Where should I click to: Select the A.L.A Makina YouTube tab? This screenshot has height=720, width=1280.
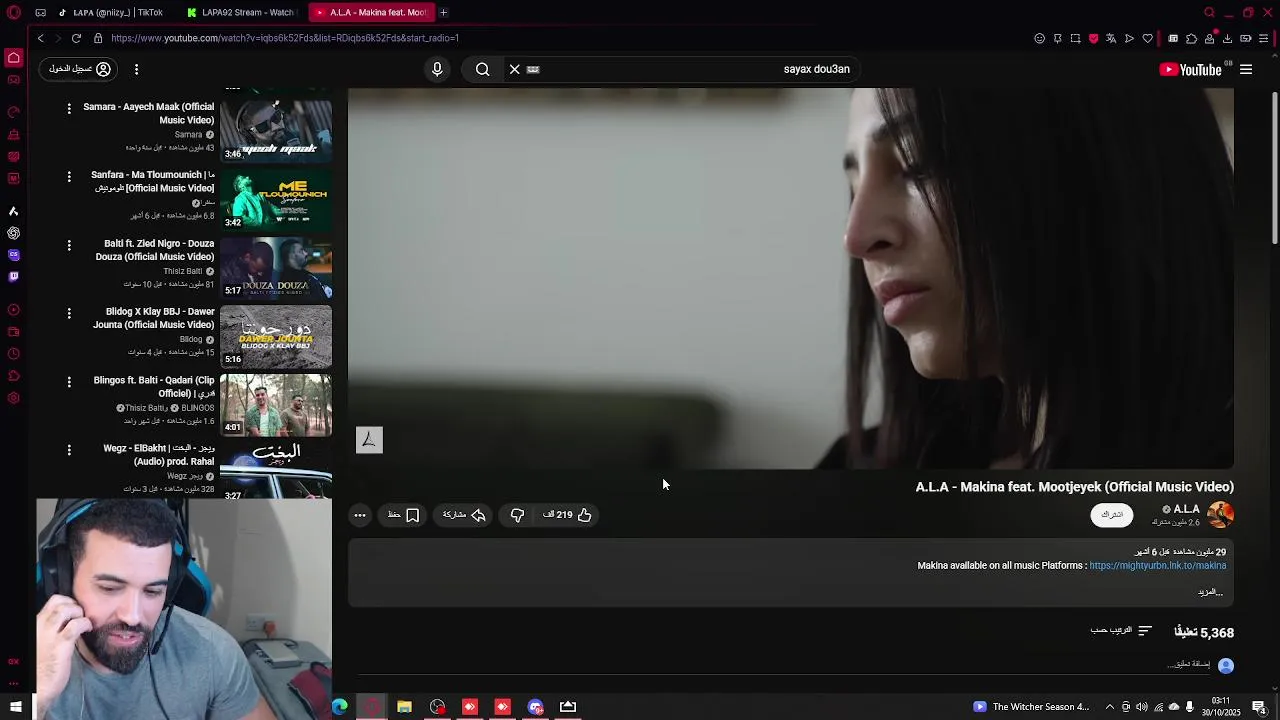coord(370,12)
